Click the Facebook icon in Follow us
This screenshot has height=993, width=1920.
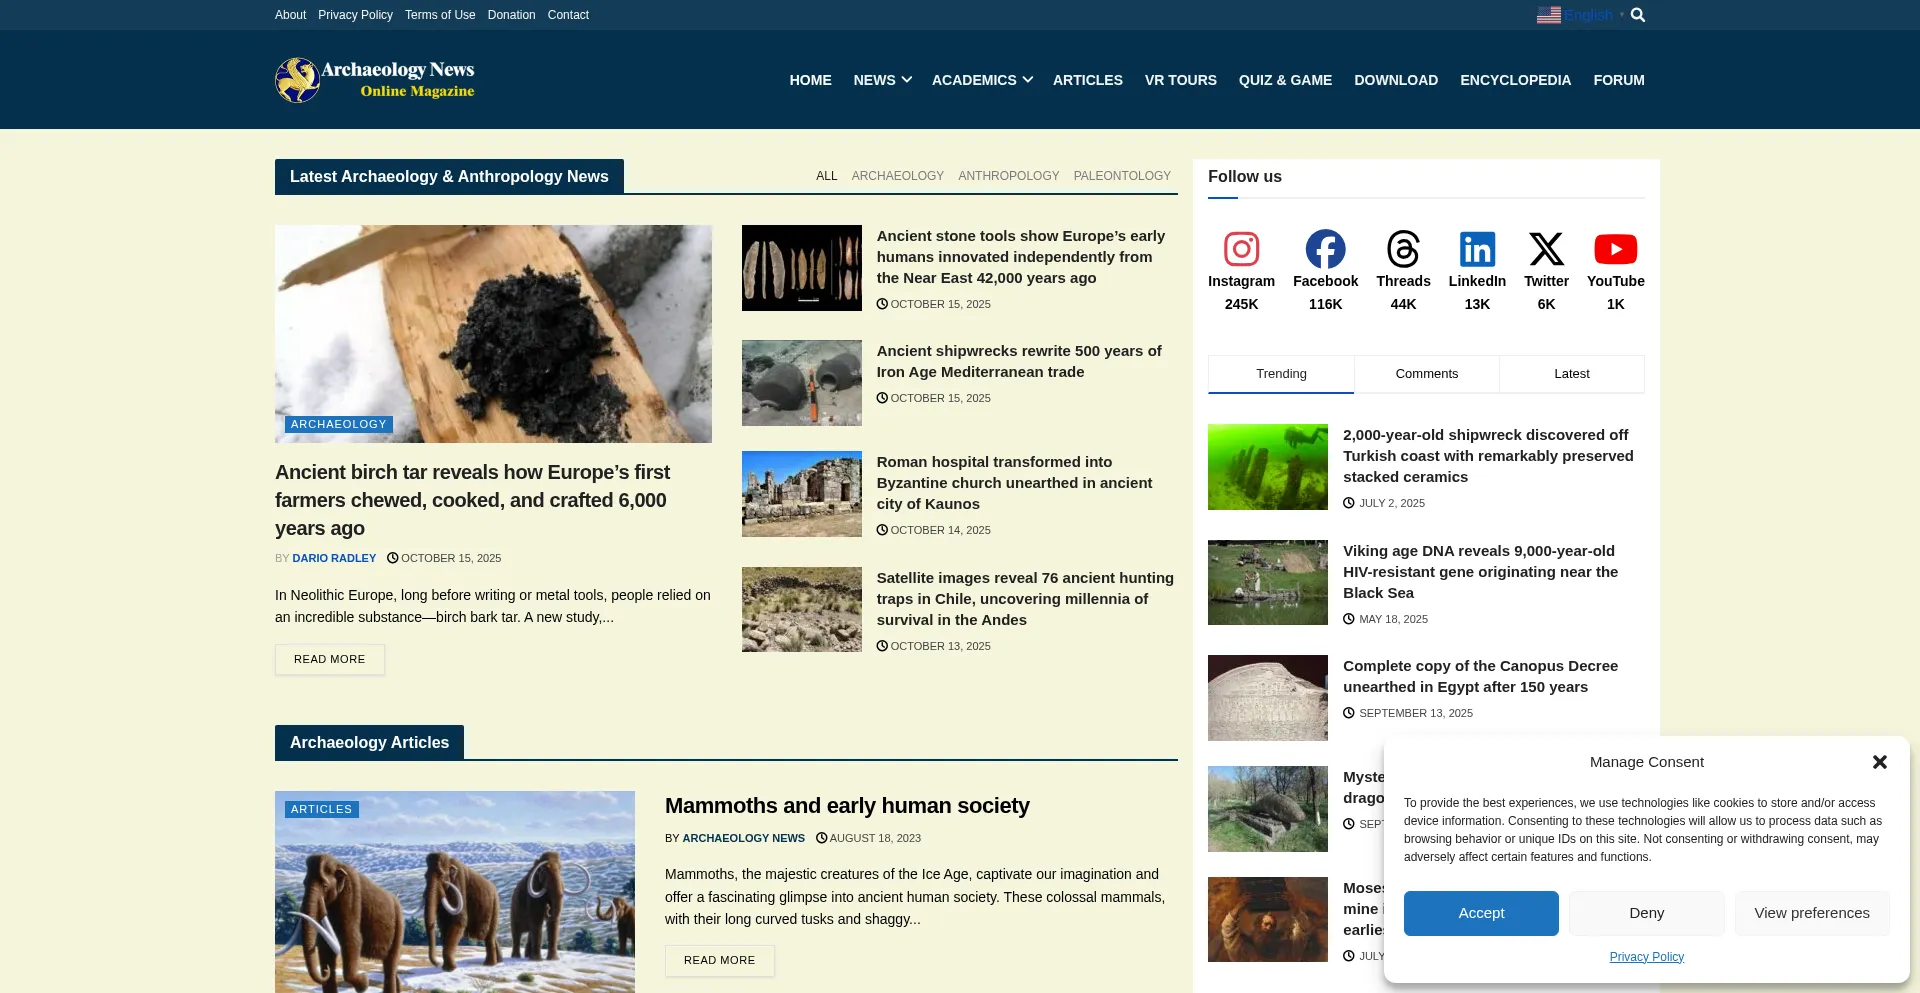pyautogui.click(x=1325, y=249)
